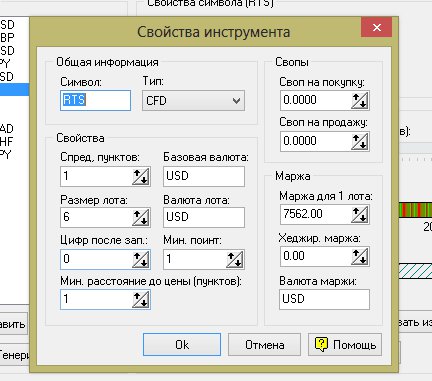This screenshot has height=381, width=432.
Task: Confirm the dialog with the Ok button
Action: pyautogui.click(x=182, y=345)
